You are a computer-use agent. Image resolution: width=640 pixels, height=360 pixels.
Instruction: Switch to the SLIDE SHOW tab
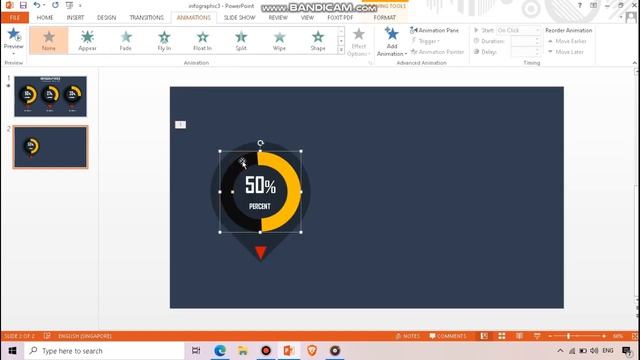(240, 18)
